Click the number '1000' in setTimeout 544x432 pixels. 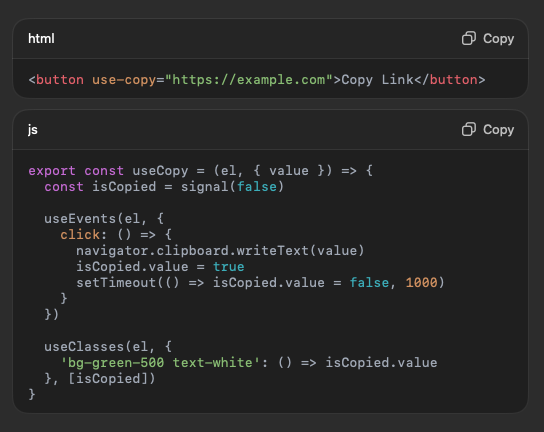click(422, 282)
